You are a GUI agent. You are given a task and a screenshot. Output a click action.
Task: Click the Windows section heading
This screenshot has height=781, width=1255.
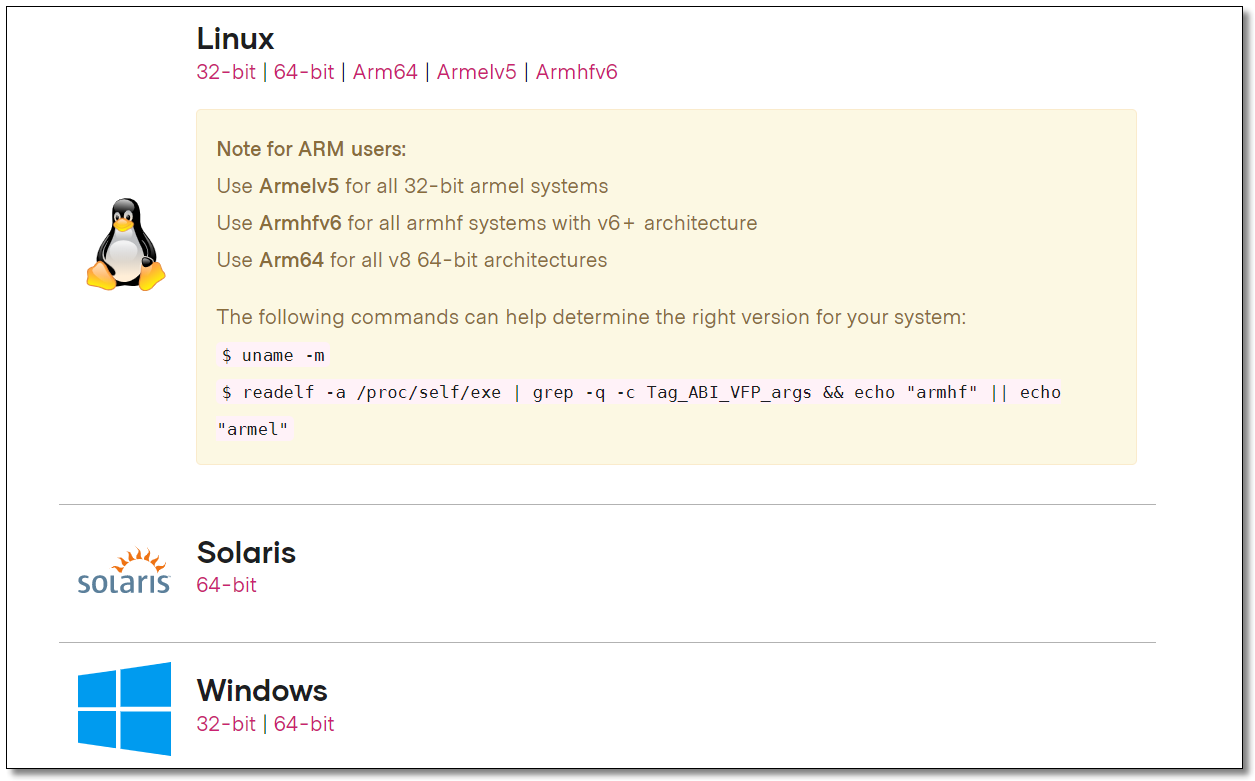(262, 690)
